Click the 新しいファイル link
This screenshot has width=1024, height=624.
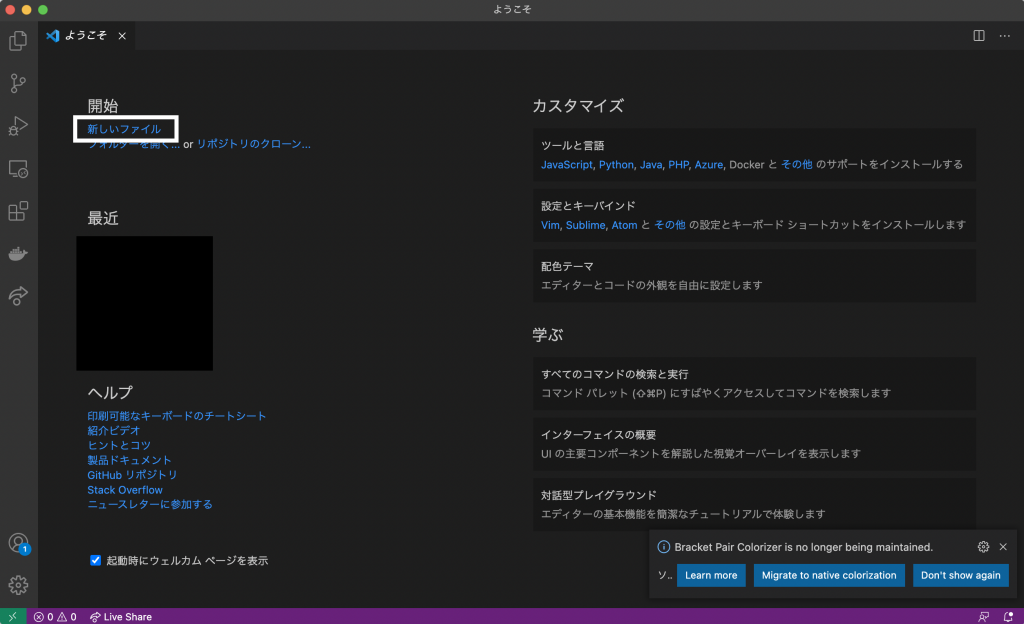pos(124,129)
